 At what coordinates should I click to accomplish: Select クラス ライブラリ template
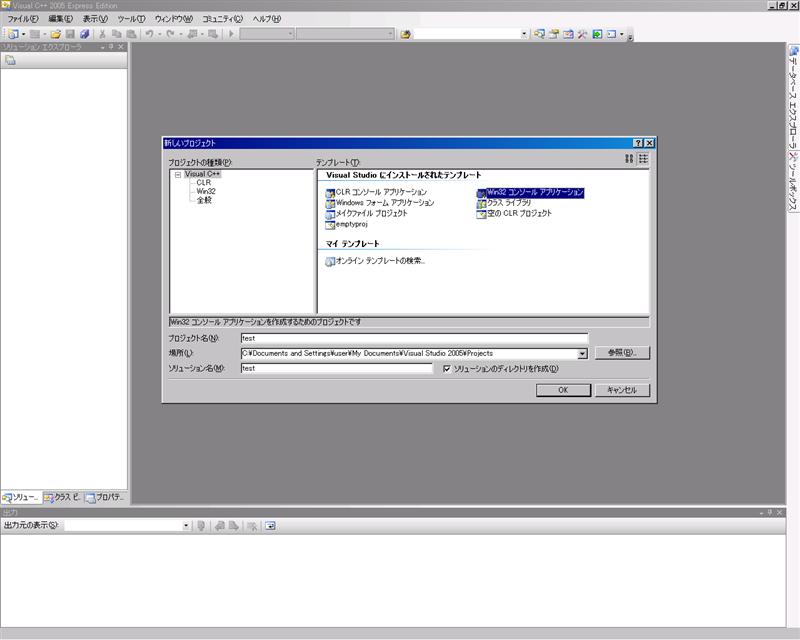504,203
